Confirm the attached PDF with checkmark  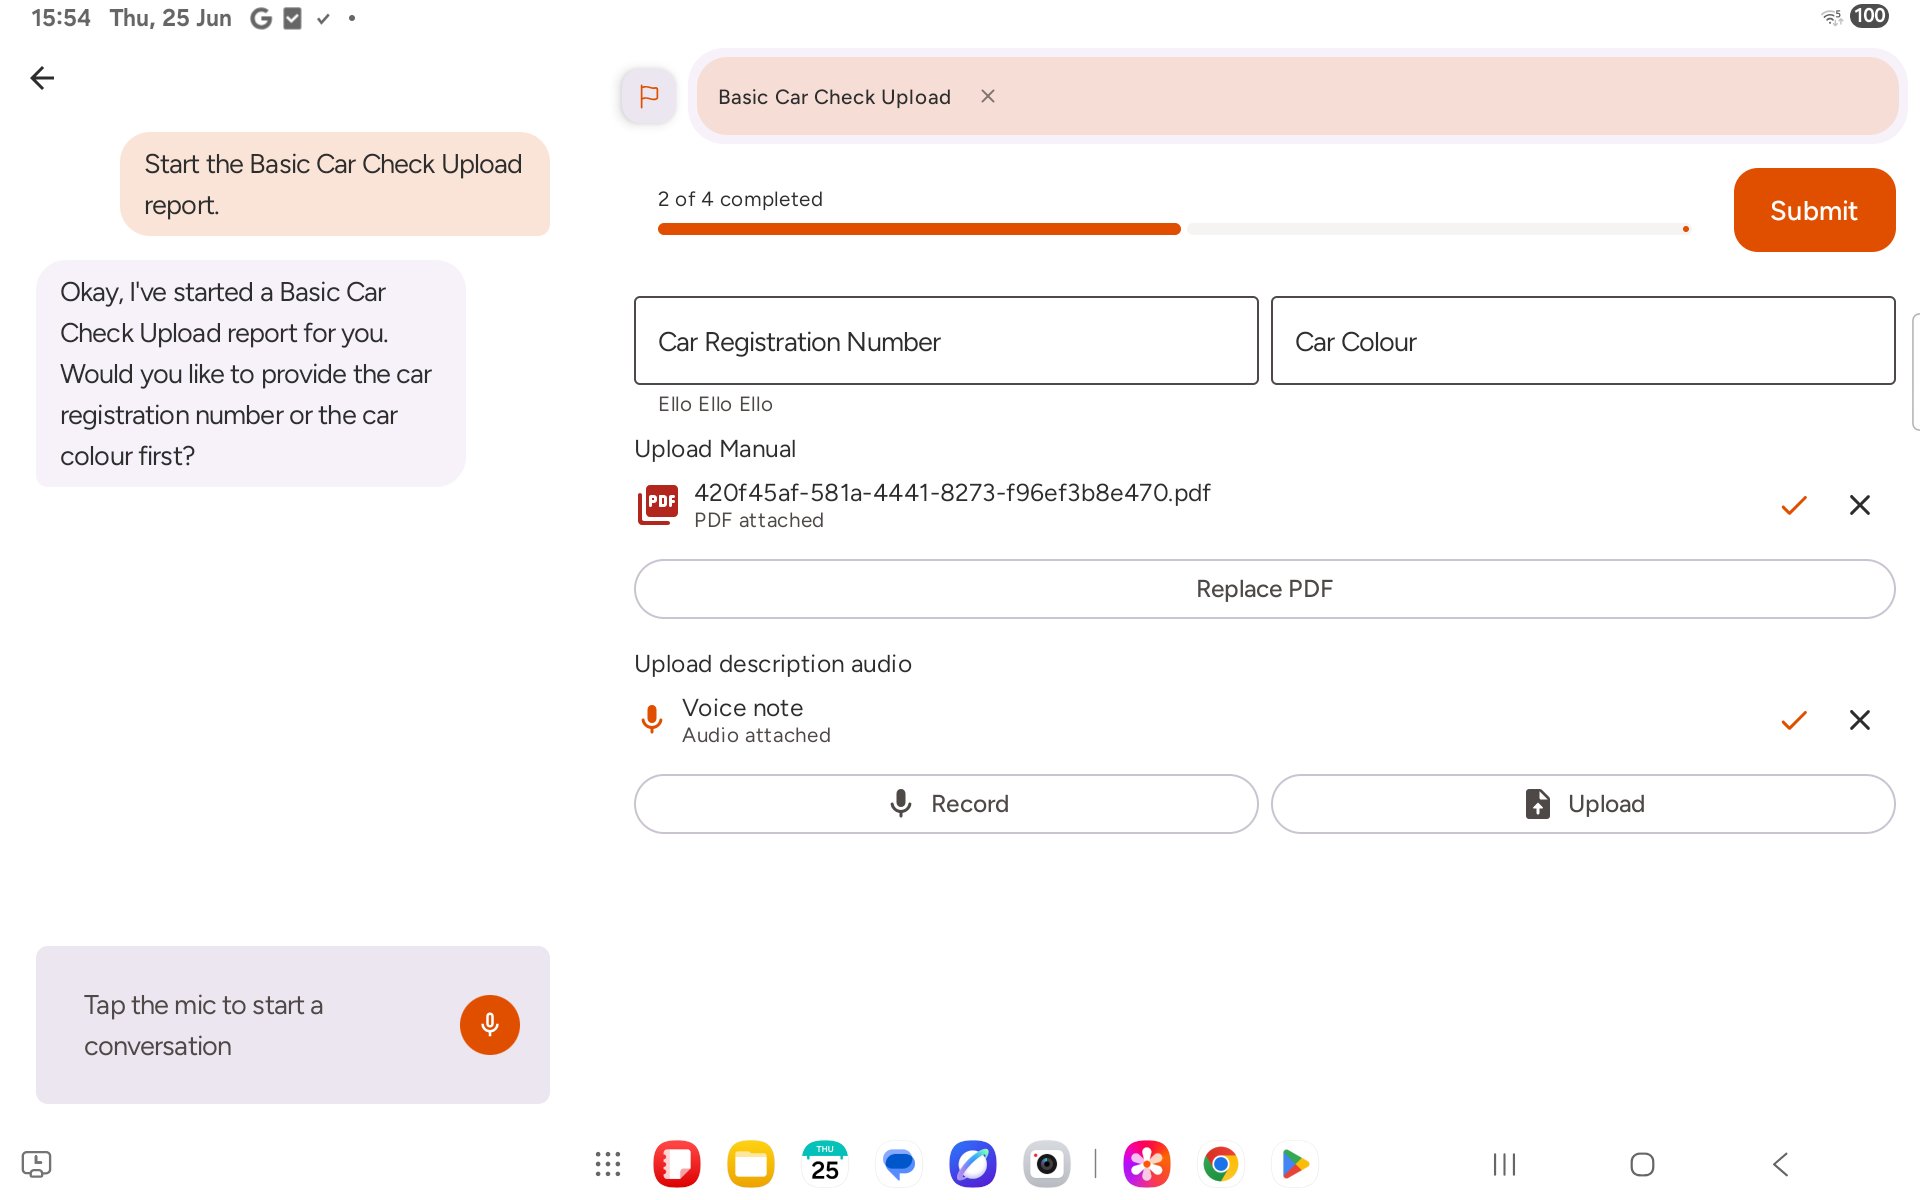pos(1794,505)
